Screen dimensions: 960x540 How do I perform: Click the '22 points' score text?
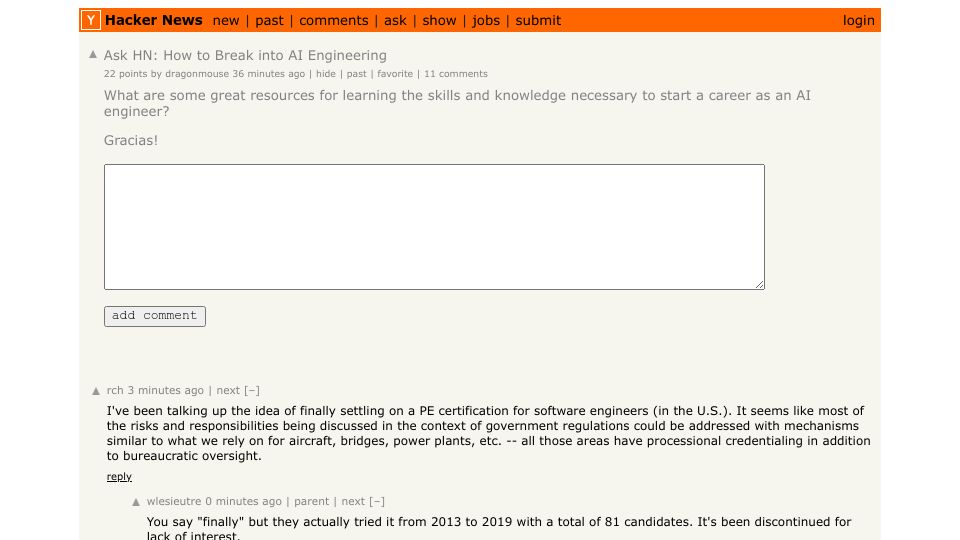point(126,74)
